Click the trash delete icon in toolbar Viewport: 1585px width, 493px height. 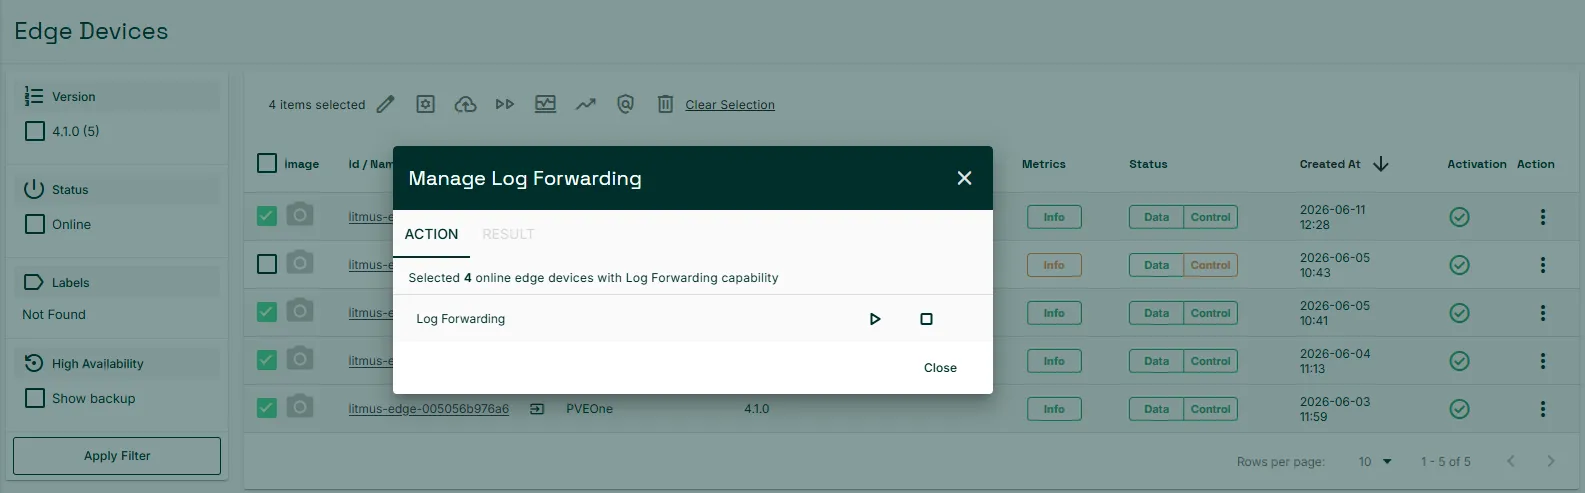click(665, 104)
